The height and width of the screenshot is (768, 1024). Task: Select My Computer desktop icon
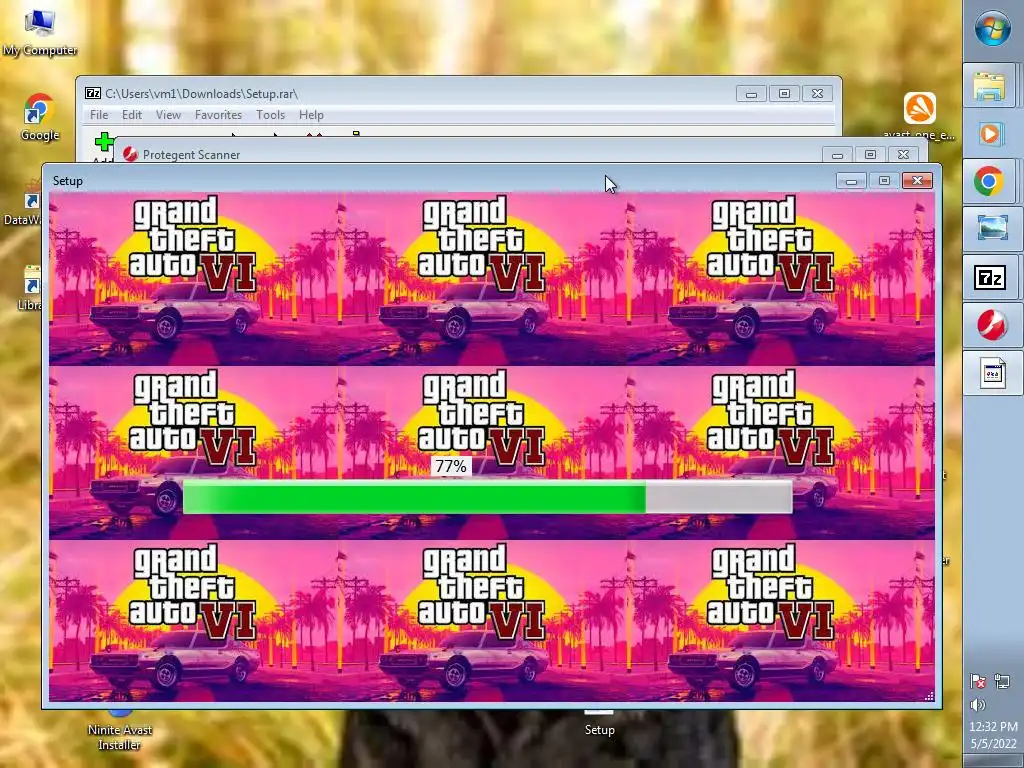[40, 31]
